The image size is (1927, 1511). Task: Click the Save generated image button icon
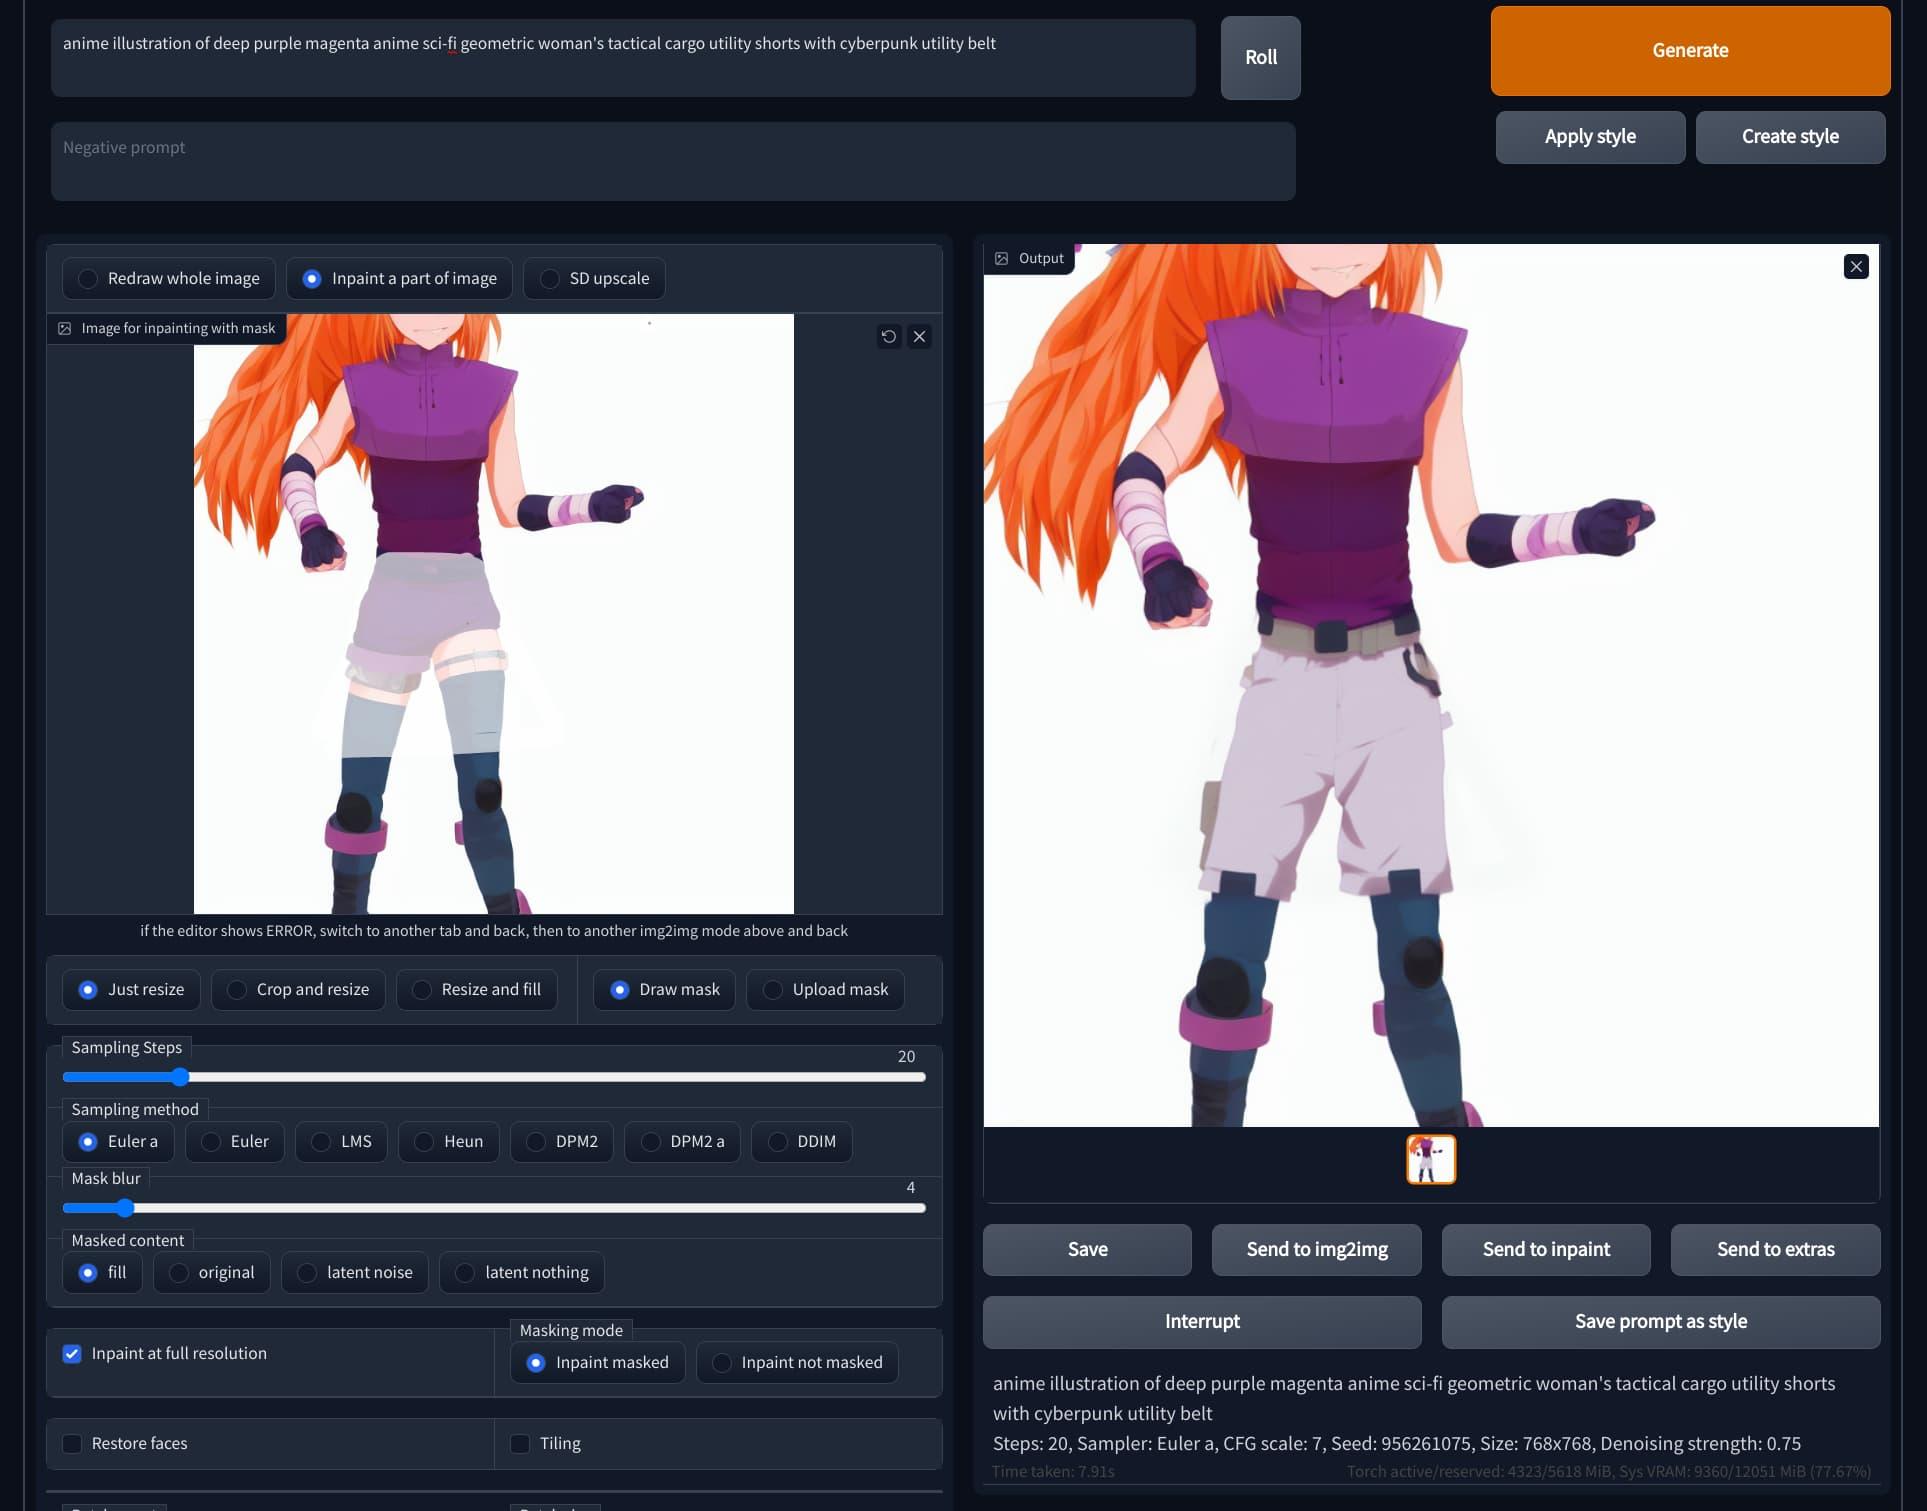(1087, 1250)
